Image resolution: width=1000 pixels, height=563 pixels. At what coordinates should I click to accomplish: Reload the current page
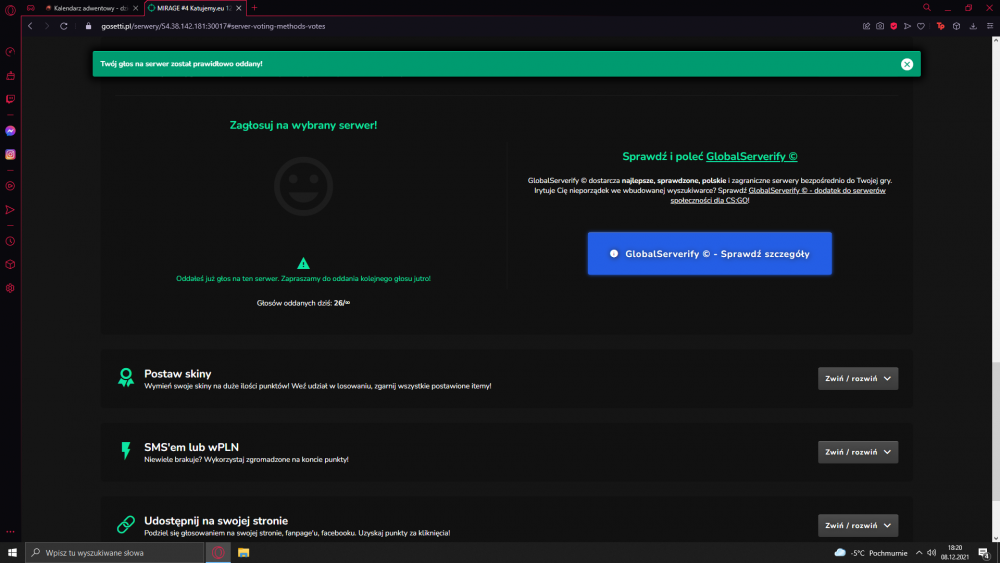click(x=64, y=26)
